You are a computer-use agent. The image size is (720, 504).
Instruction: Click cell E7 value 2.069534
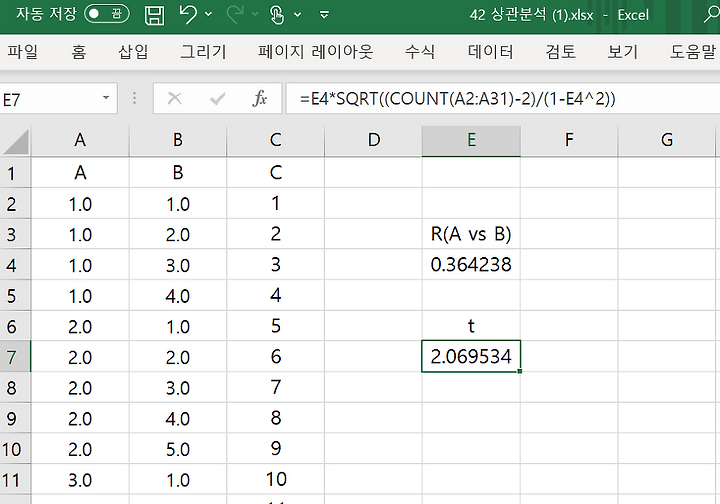coord(471,357)
